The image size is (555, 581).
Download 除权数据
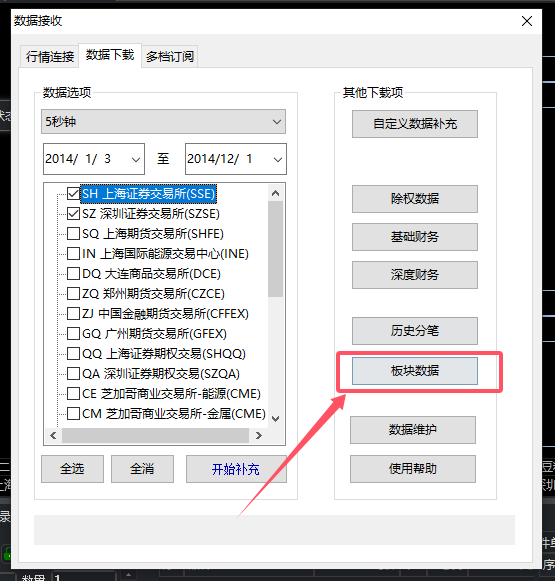click(x=415, y=199)
